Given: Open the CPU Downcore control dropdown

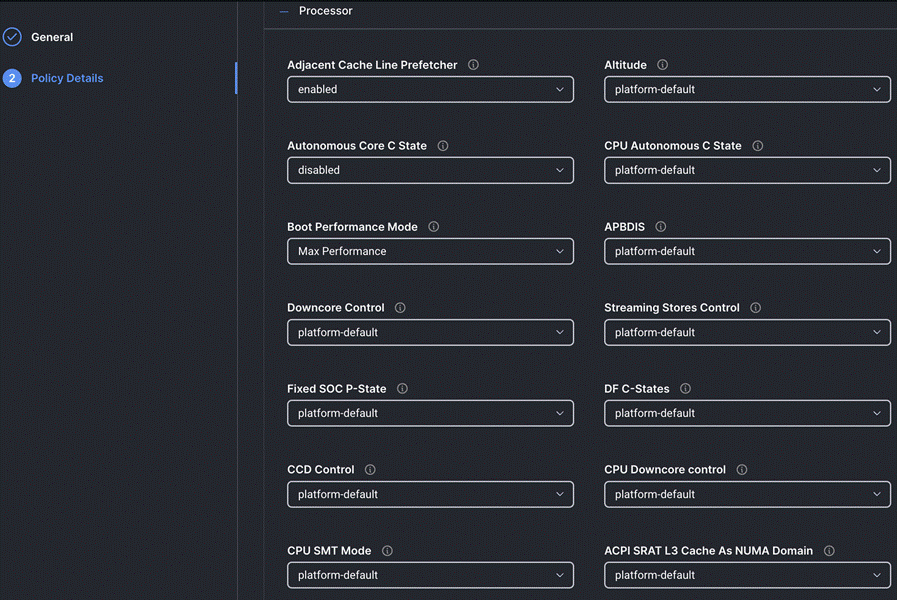Looking at the screenshot, I should point(747,494).
